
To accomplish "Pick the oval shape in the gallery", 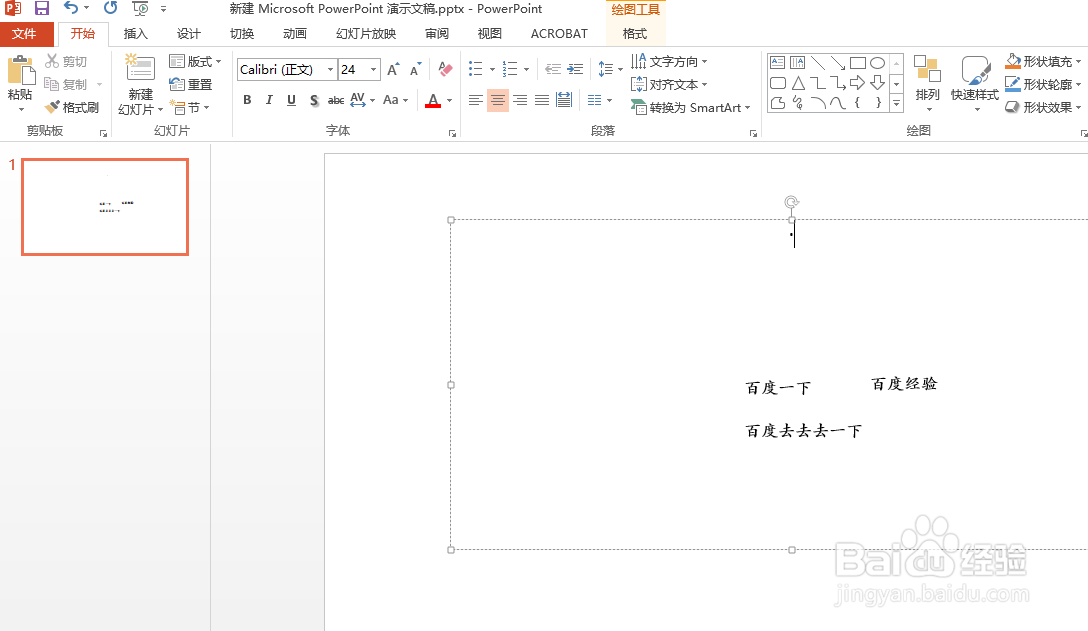I will (x=878, y=63).
